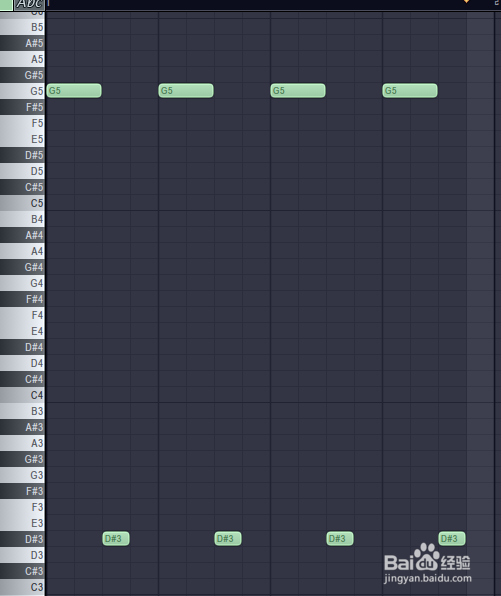Play the A3 piano key

pos(22,443)
